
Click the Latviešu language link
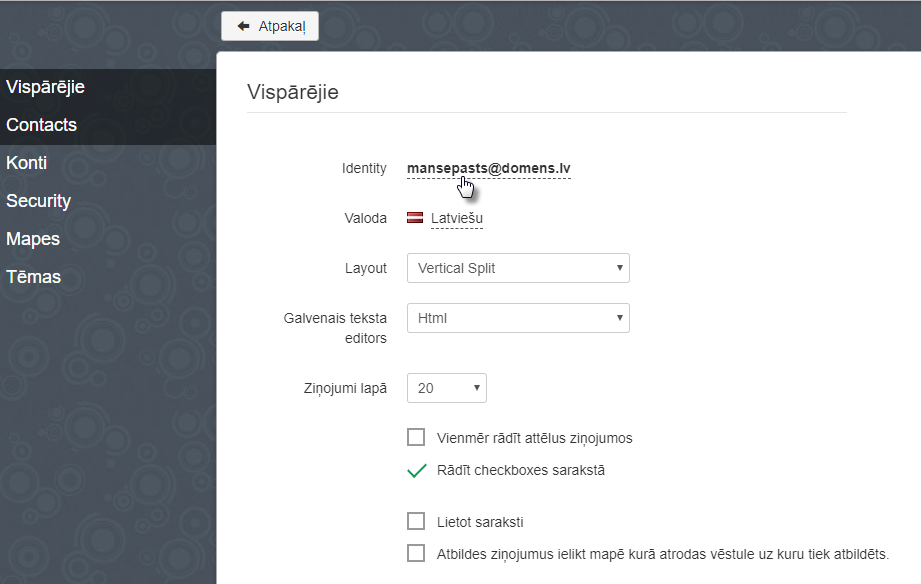tap(457, 219)
